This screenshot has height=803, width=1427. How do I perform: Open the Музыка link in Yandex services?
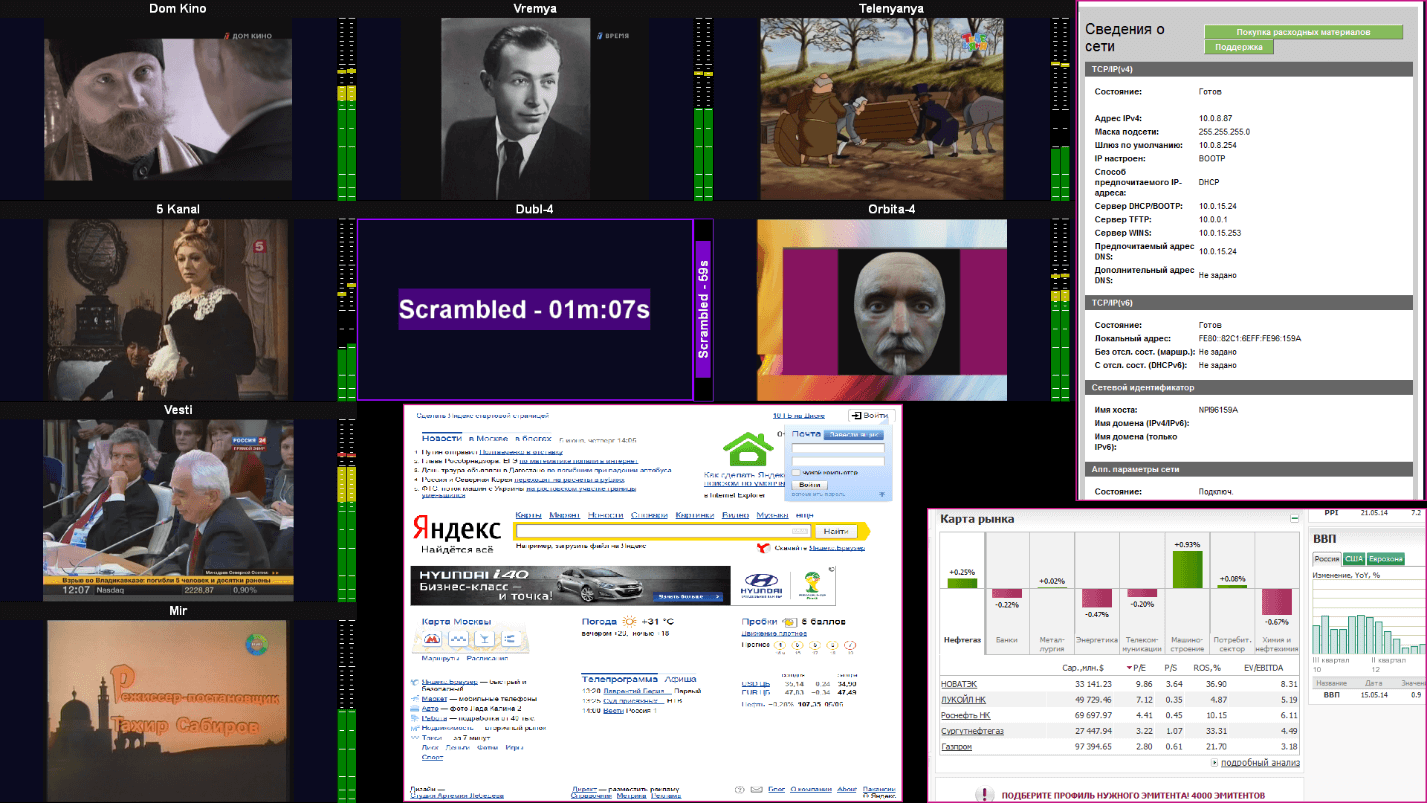click(x=771, y=514)
